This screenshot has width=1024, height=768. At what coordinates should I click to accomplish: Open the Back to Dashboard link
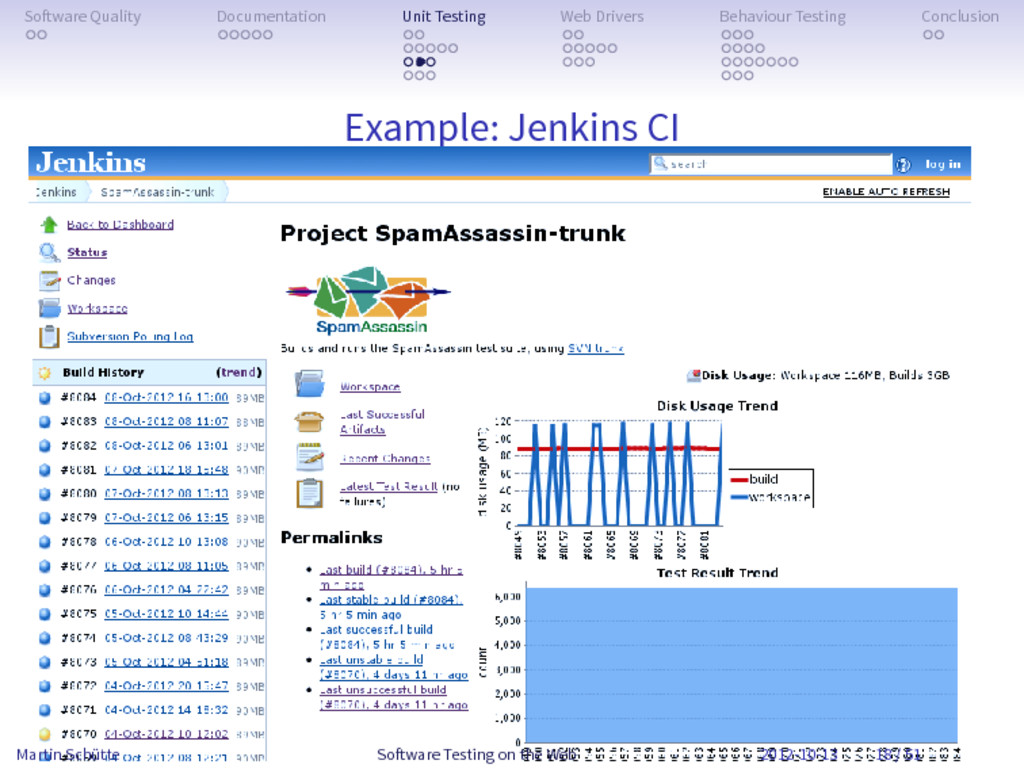pyautogui.click(x=120, y=225)
